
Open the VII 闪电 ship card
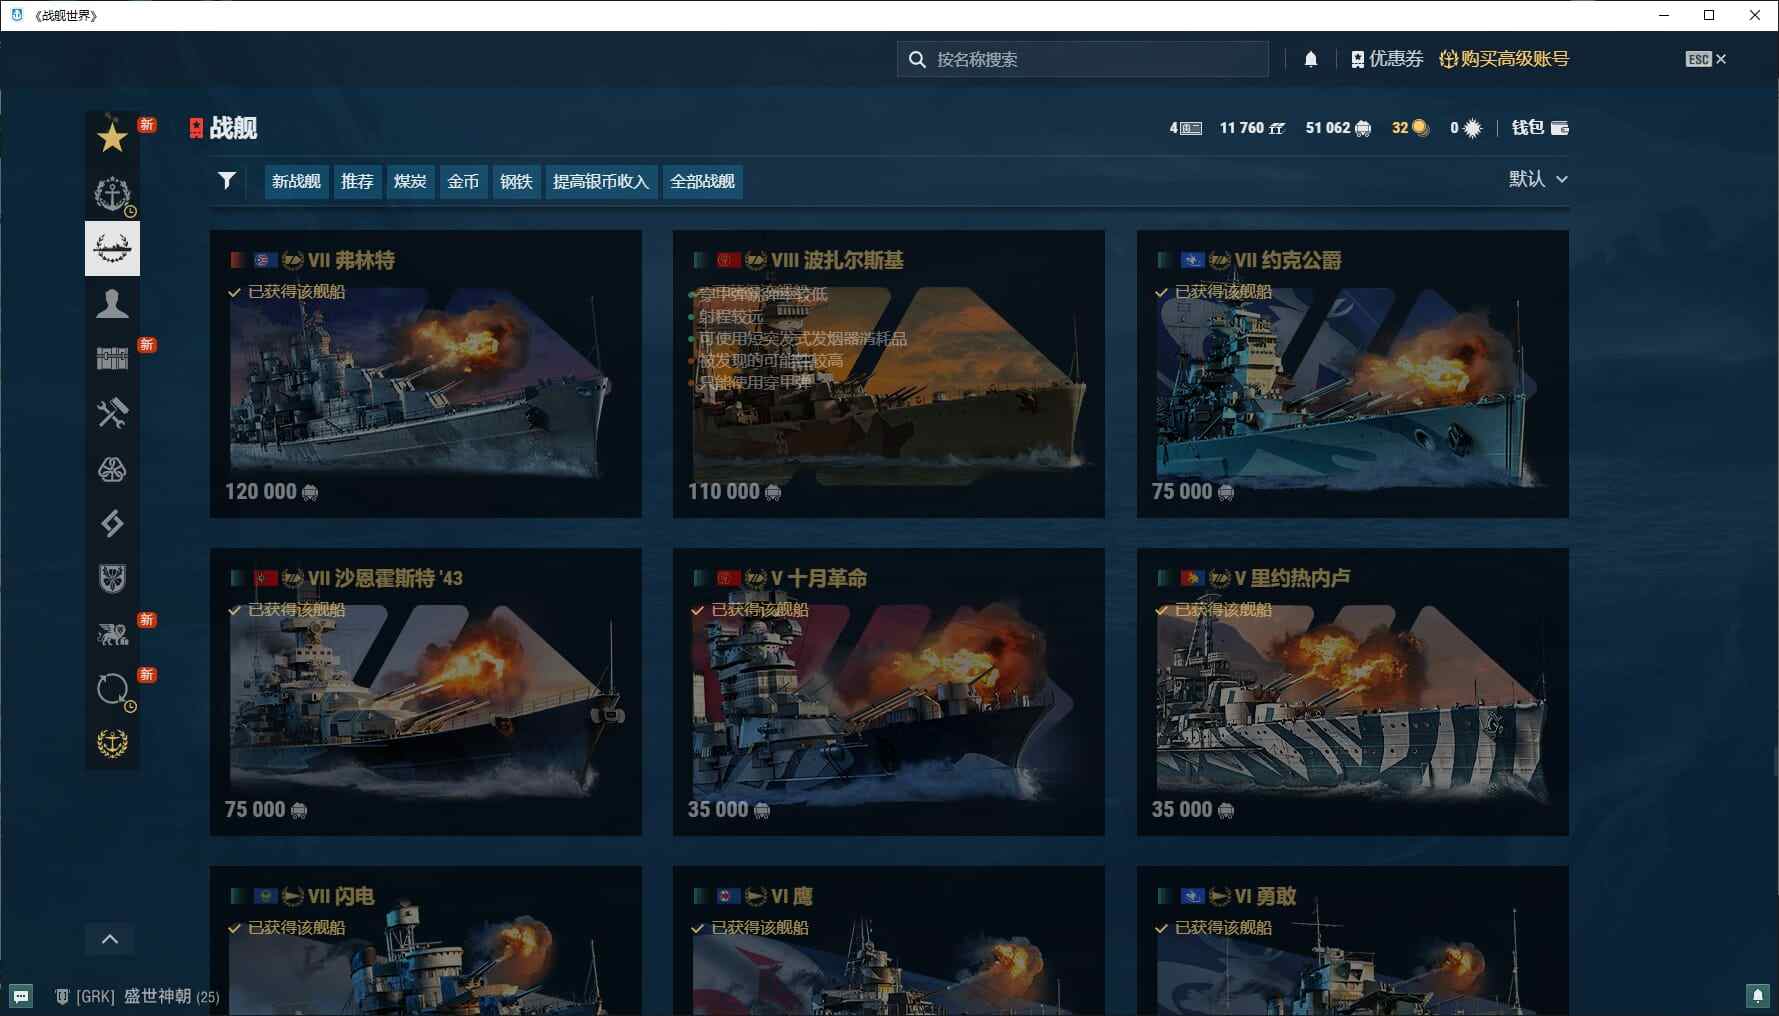pyautogui.click(x=426, y=941)
